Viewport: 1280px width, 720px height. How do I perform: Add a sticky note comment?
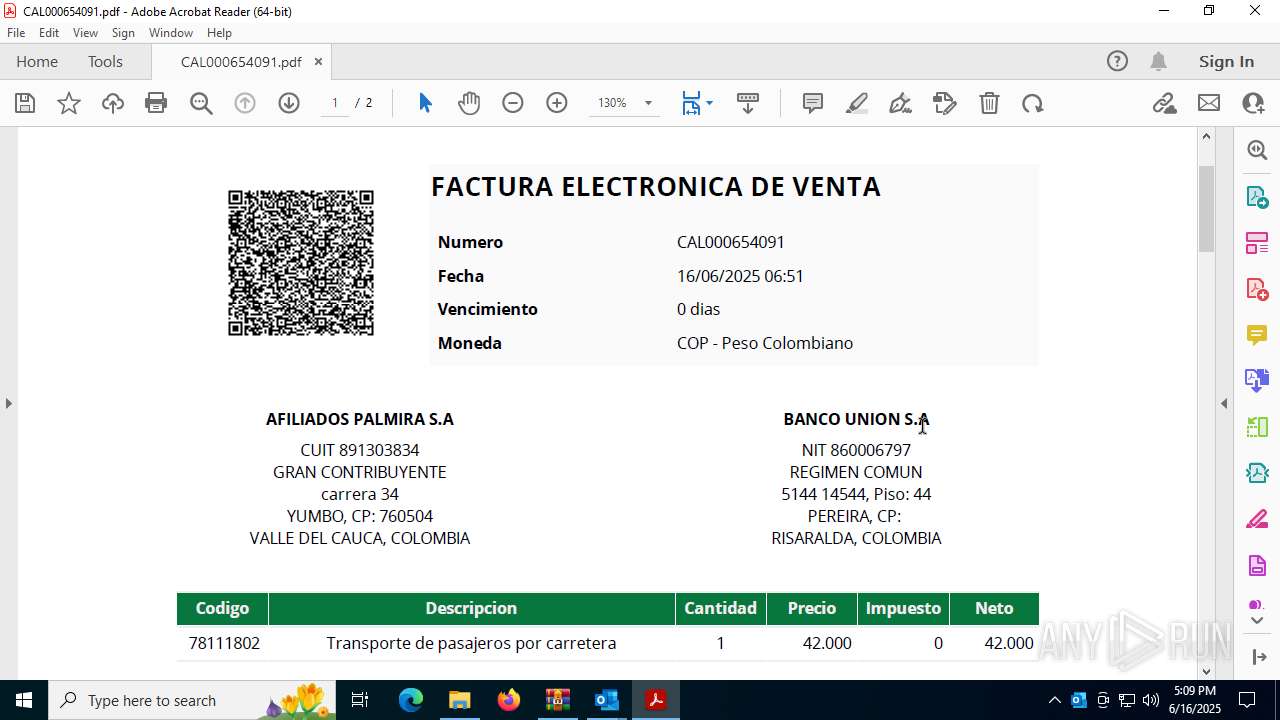[813, 103]
